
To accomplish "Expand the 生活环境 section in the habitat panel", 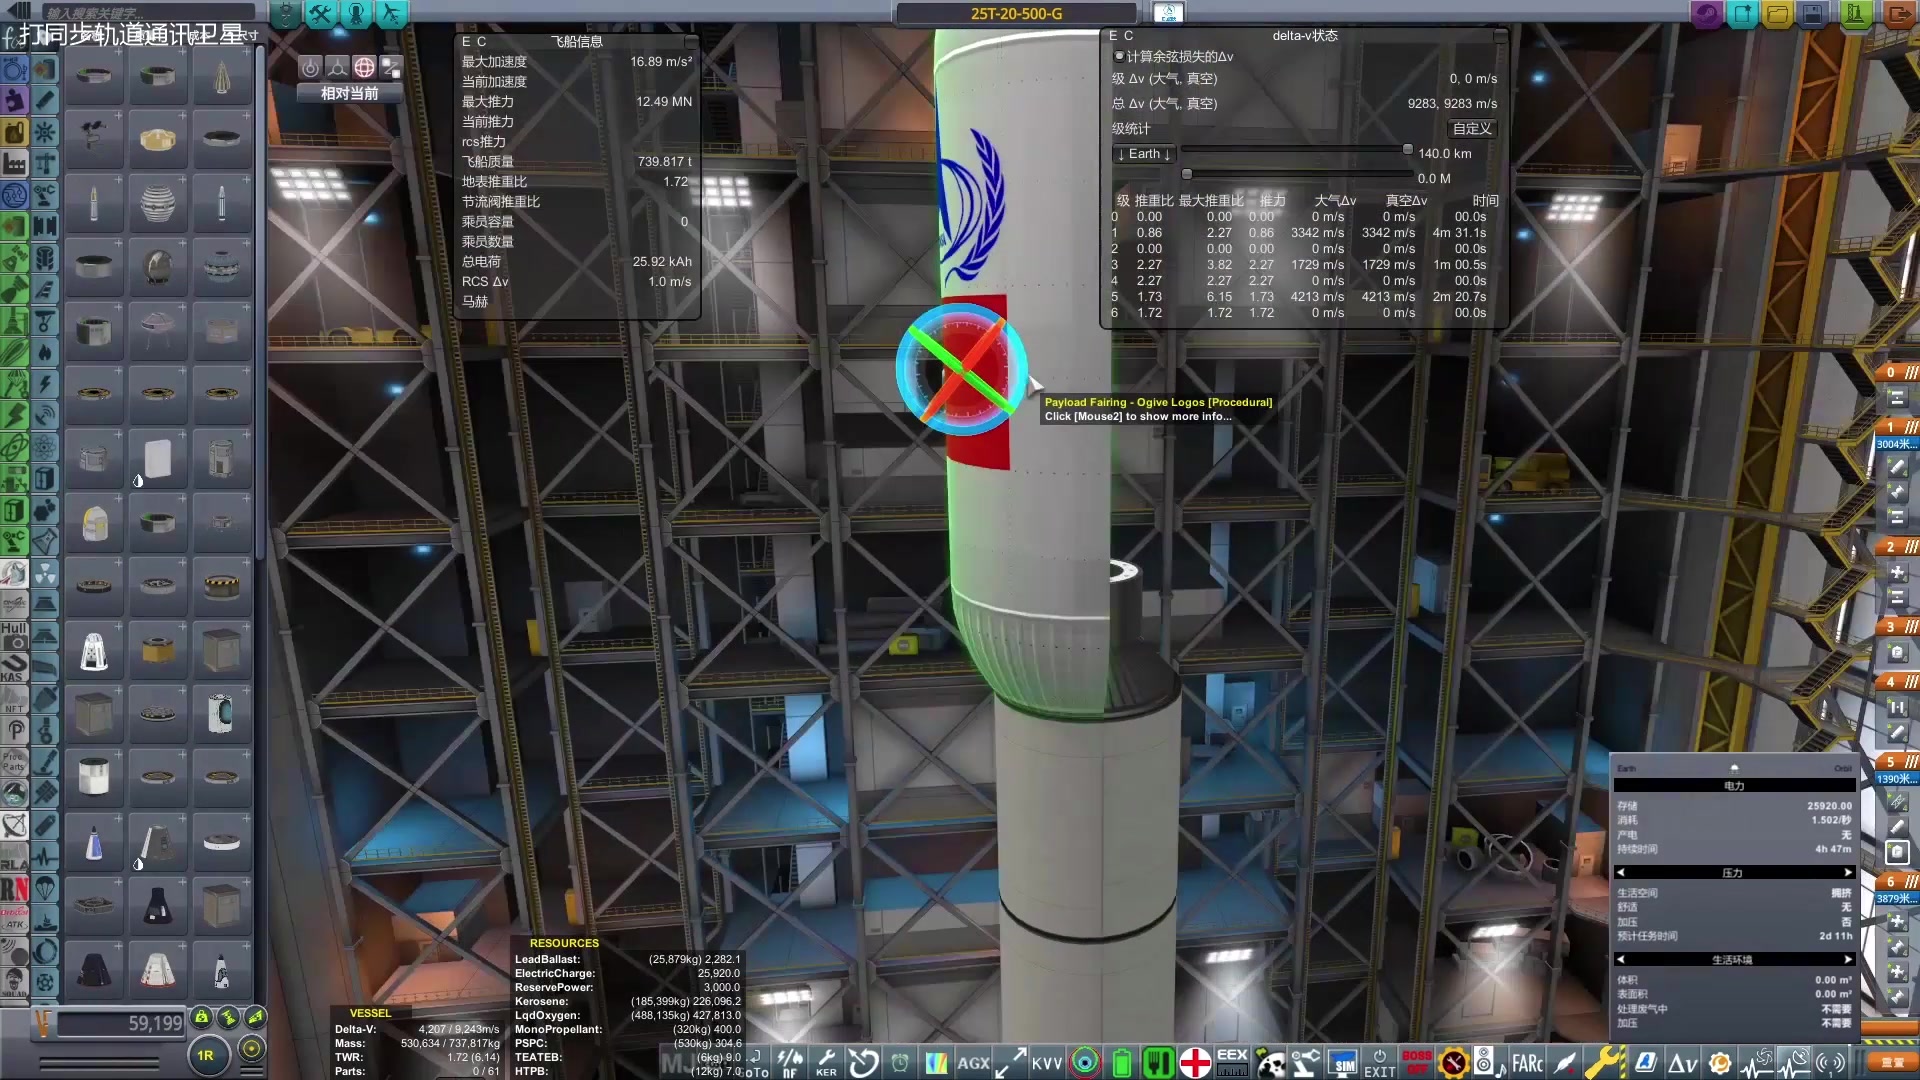I will pos(1848,958).
